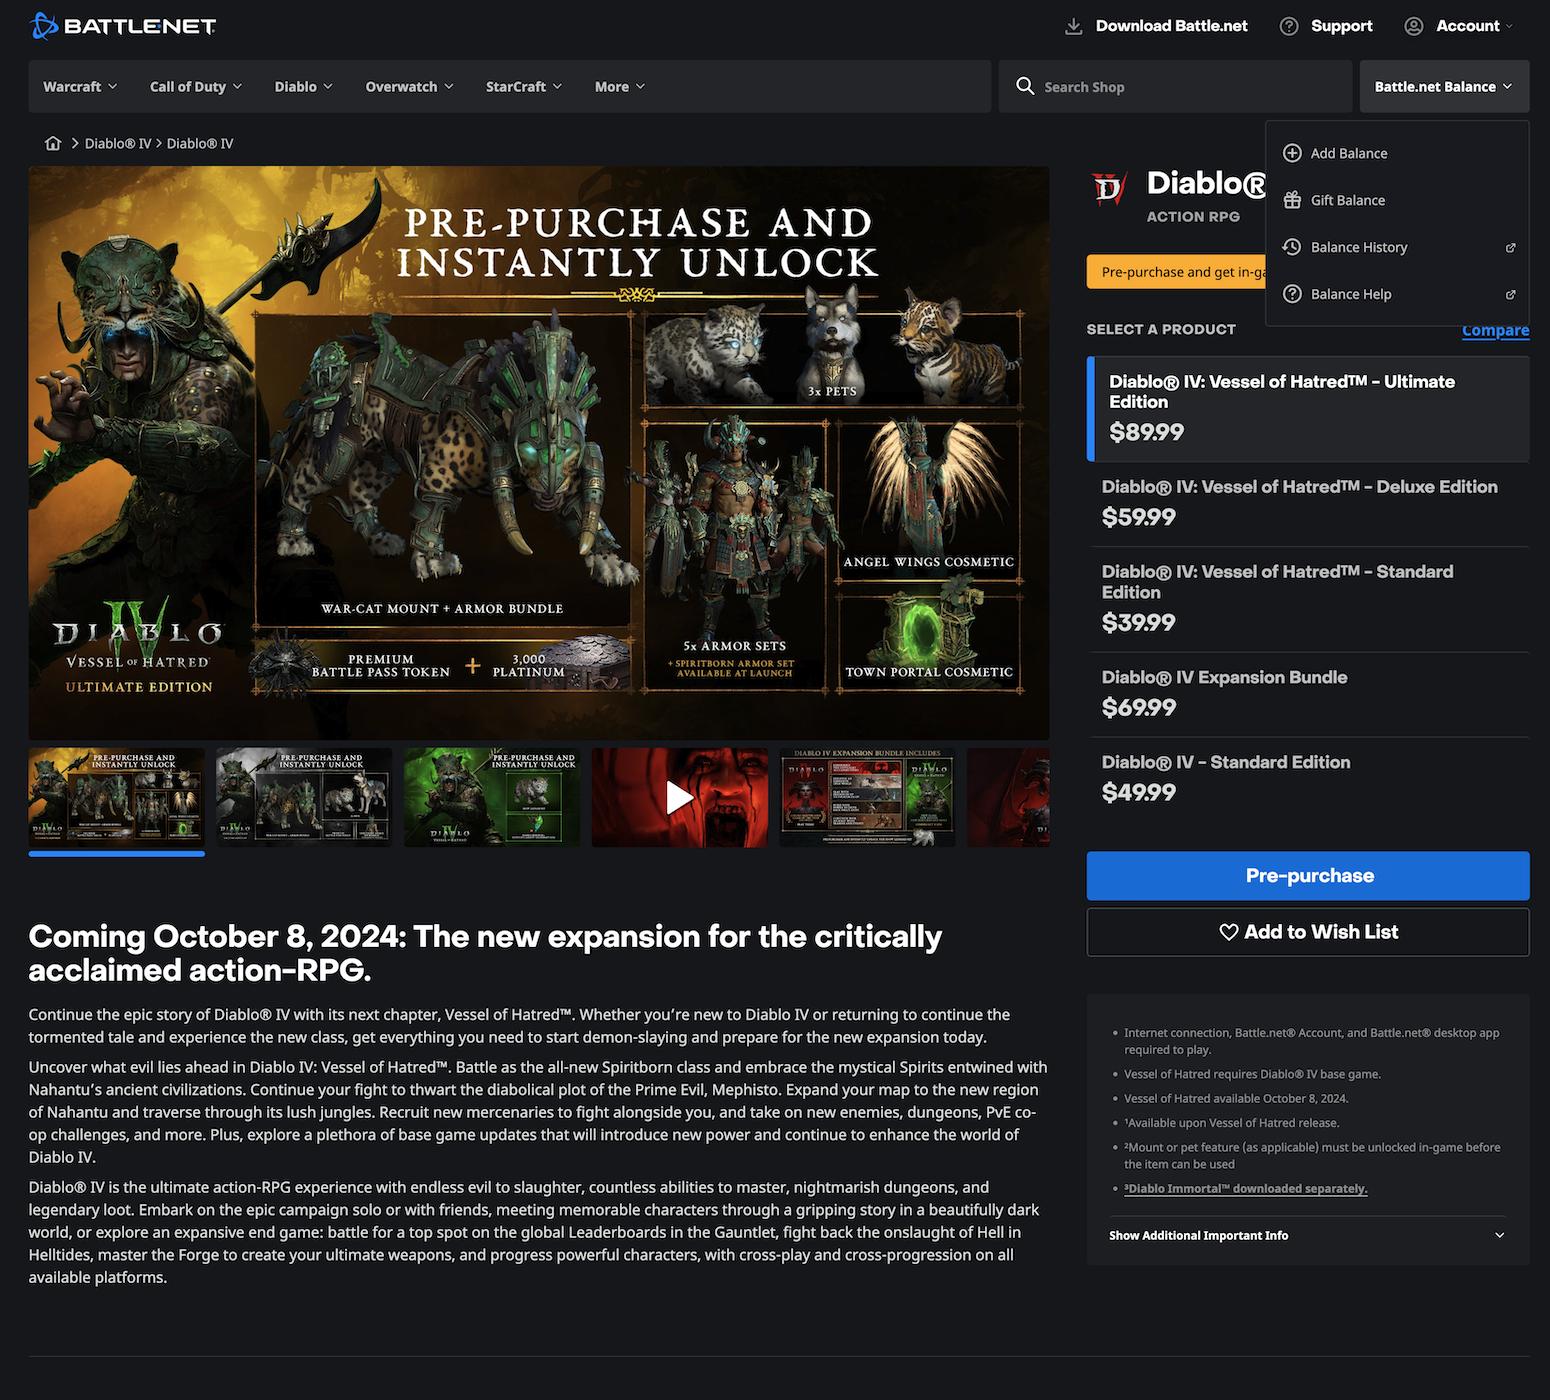Expand Show Additional Important Info
This screenshot has width=1550, height=1400.
coord(1308,1236)
